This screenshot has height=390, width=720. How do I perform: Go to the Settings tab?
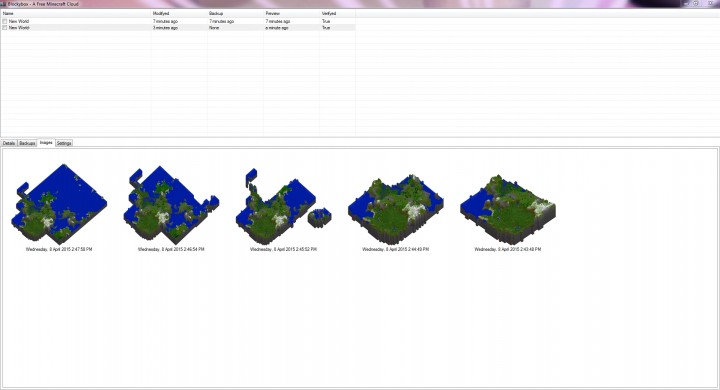pos(64,143)
